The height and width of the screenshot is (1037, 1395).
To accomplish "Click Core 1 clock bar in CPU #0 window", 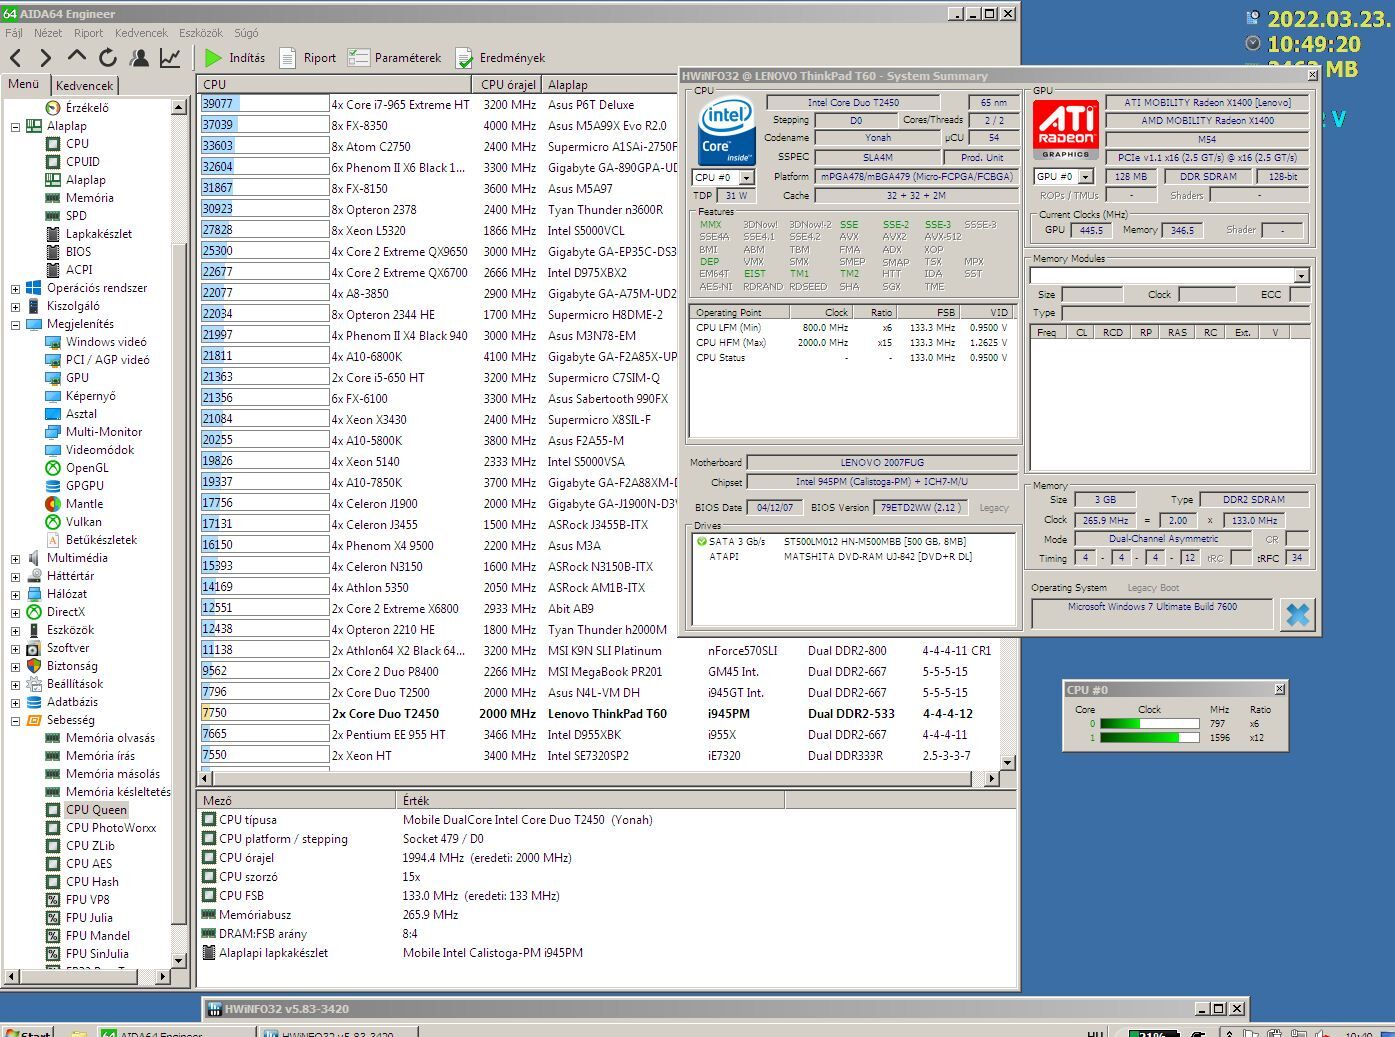I will (1150, 738).
